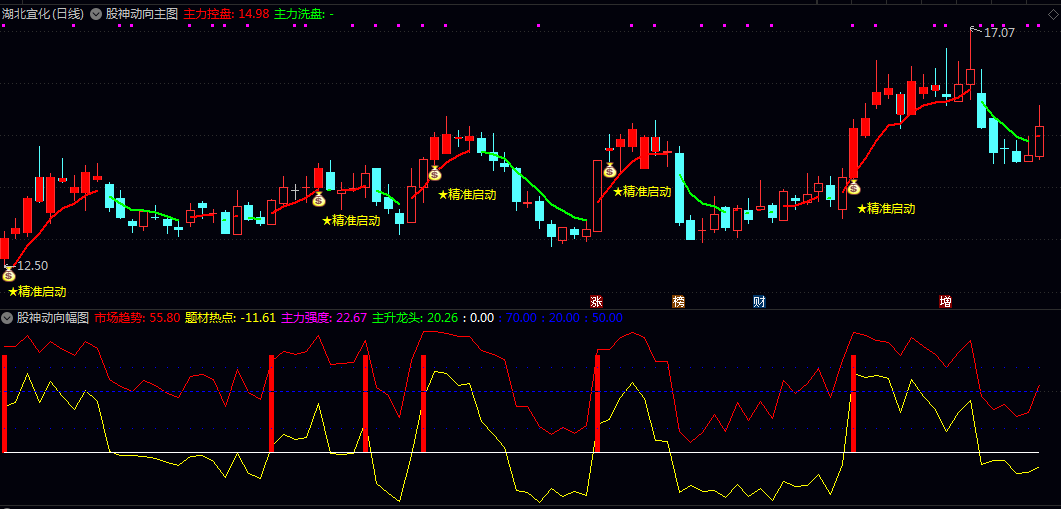Select the blue 70.00 threshold value
Viewport: 1061px width, 509px height.
(x=520, y=318)
